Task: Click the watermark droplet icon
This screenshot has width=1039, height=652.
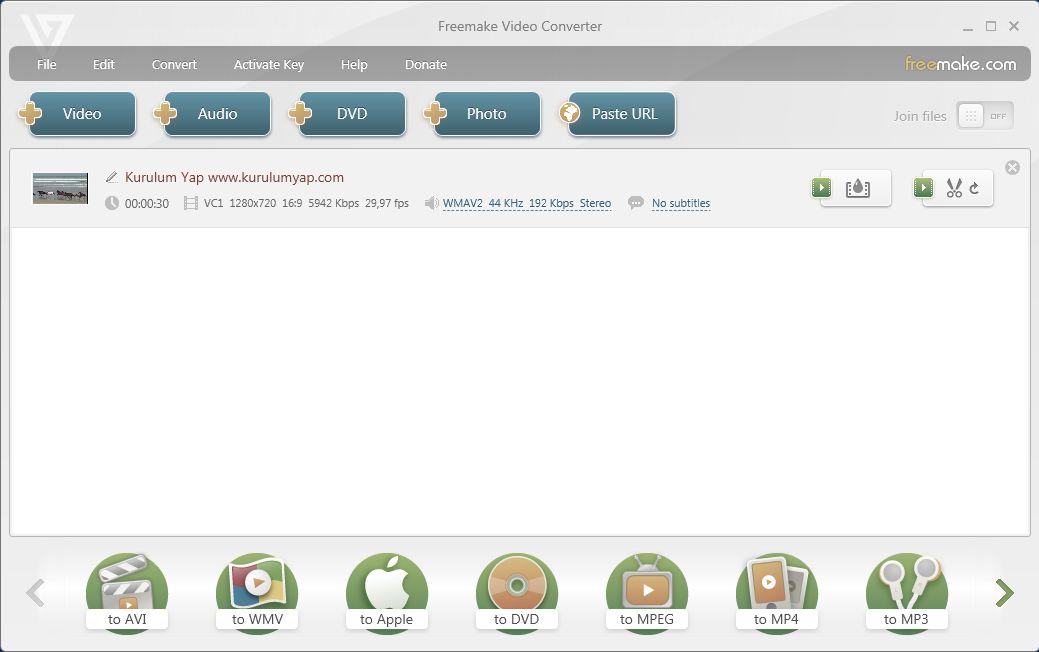Action: (x=857, y=188)
